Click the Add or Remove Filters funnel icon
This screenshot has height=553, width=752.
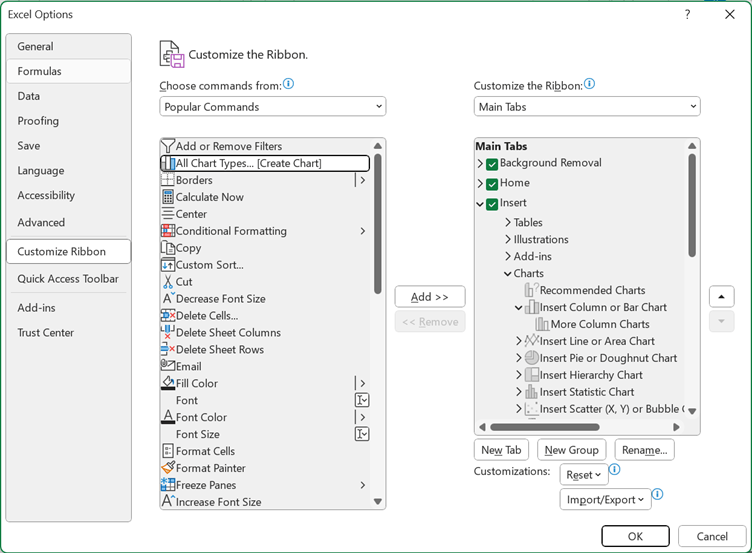[168, 146]
